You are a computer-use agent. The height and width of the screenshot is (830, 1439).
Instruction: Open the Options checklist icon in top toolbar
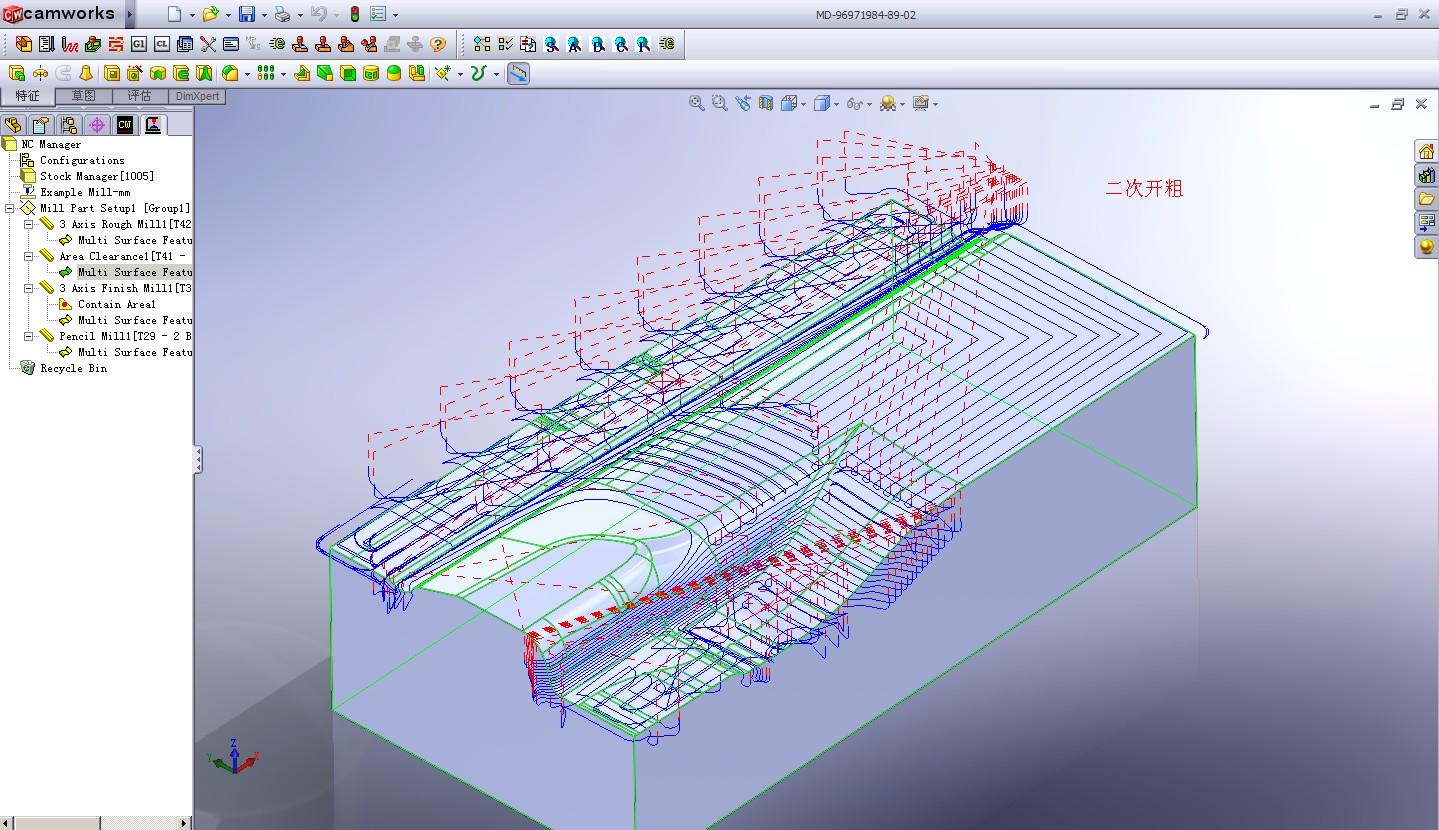(x=378, y=14)
